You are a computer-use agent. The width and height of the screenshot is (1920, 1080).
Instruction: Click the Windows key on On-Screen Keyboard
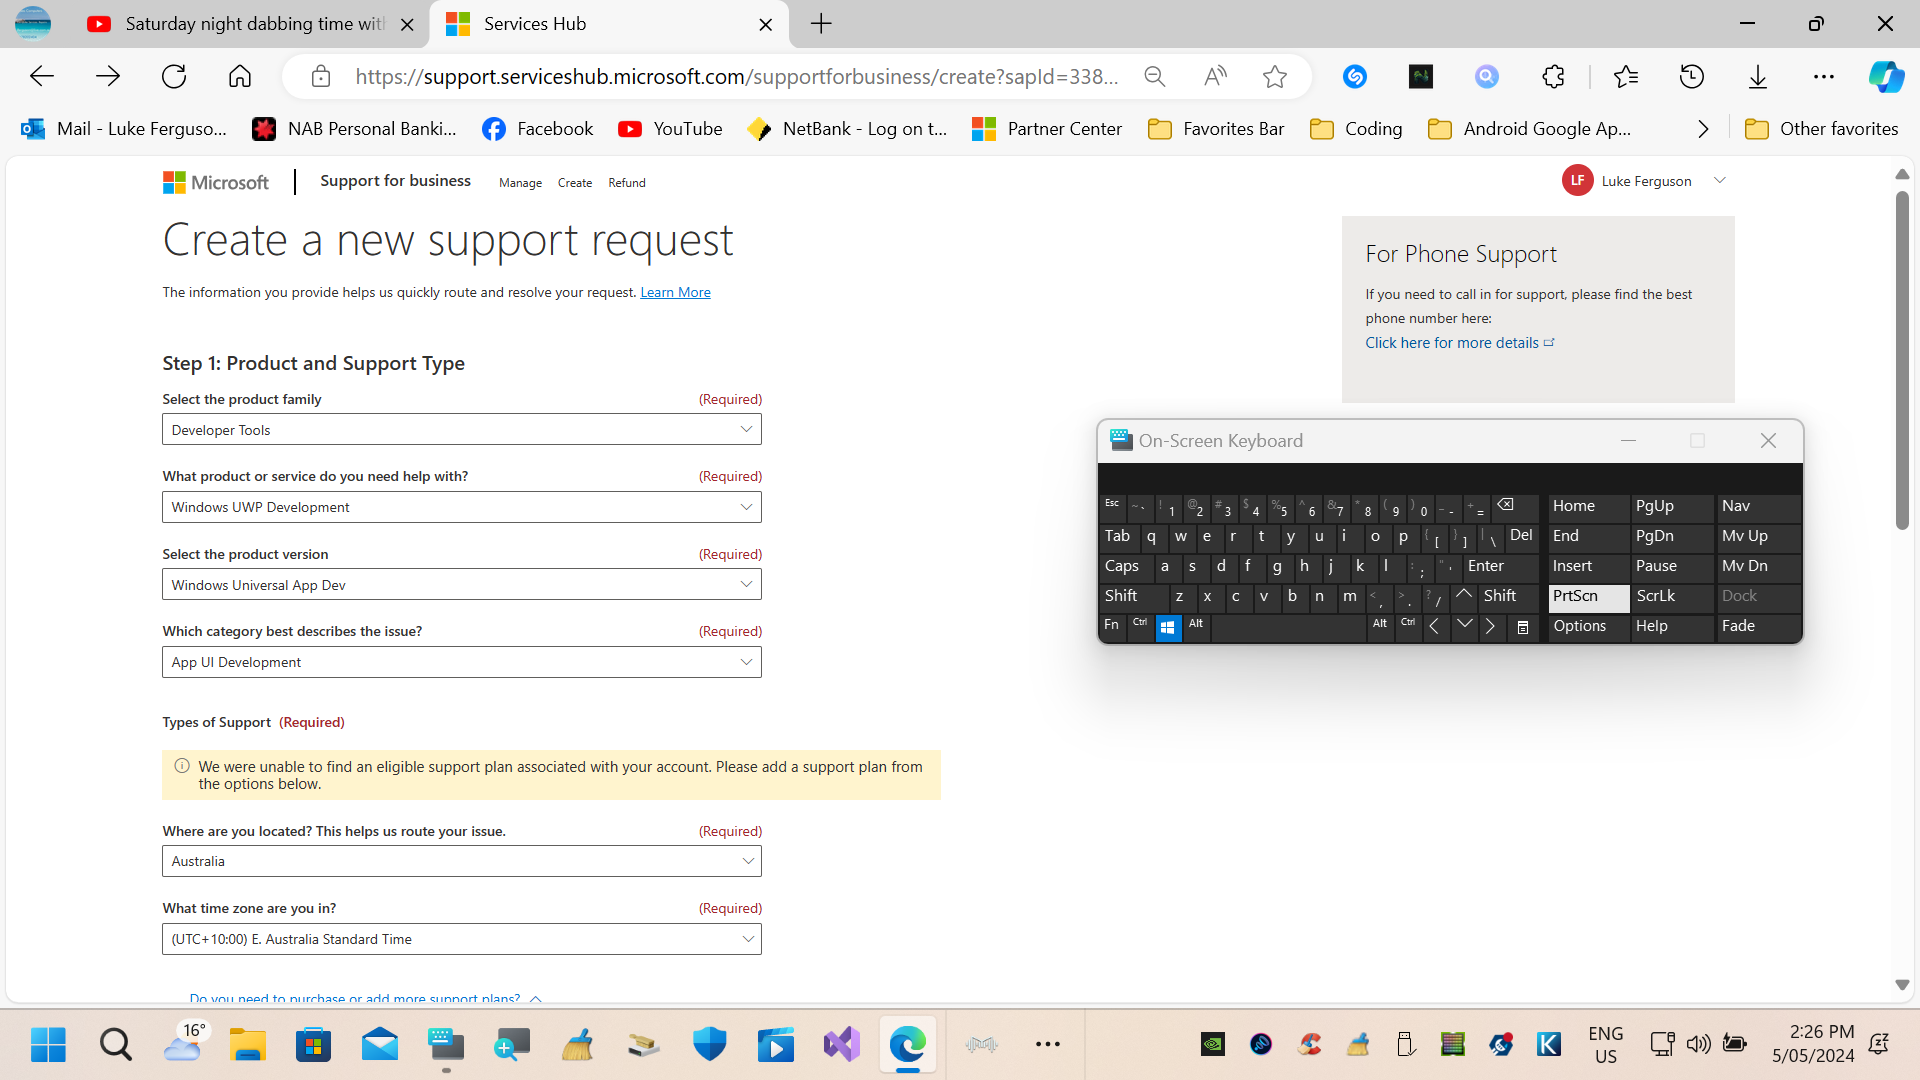point(1168,627)
